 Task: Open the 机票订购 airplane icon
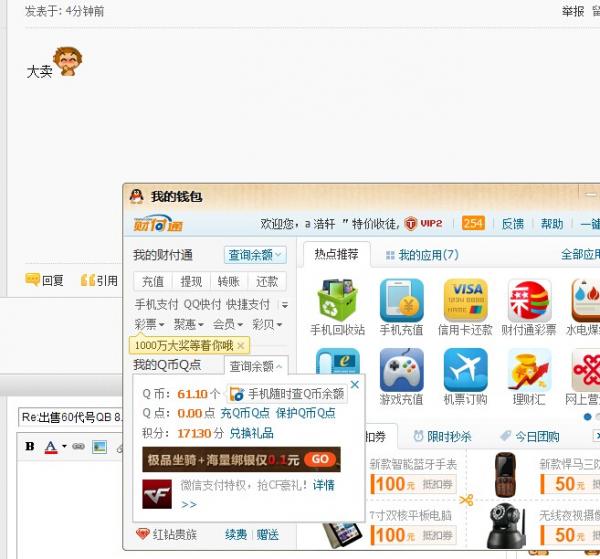click(x=465, y=370)
